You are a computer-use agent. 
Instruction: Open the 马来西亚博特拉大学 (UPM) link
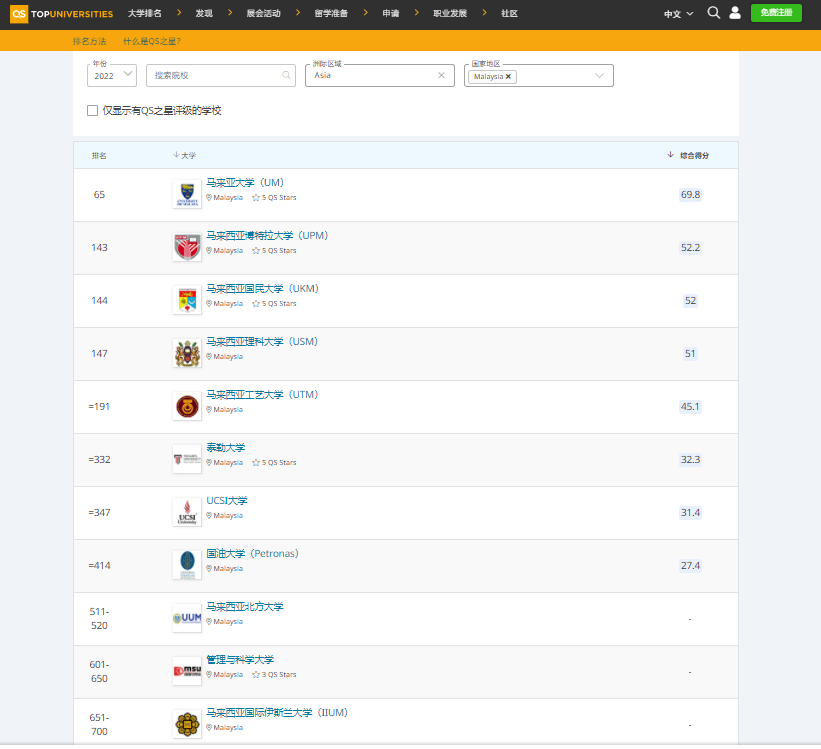267,236
